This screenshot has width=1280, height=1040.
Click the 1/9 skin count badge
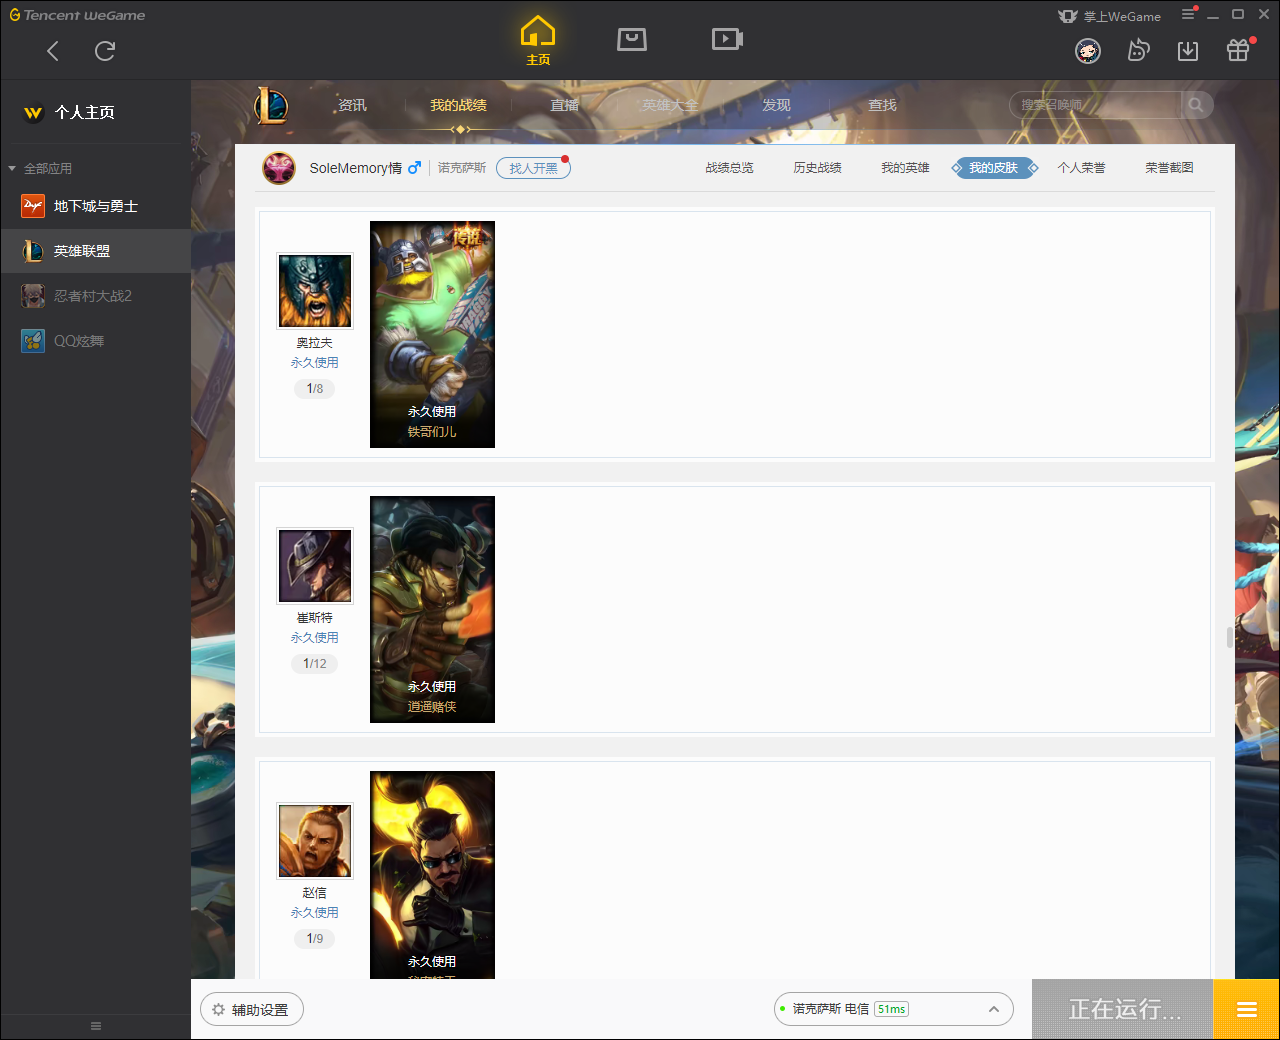[315, 939]
